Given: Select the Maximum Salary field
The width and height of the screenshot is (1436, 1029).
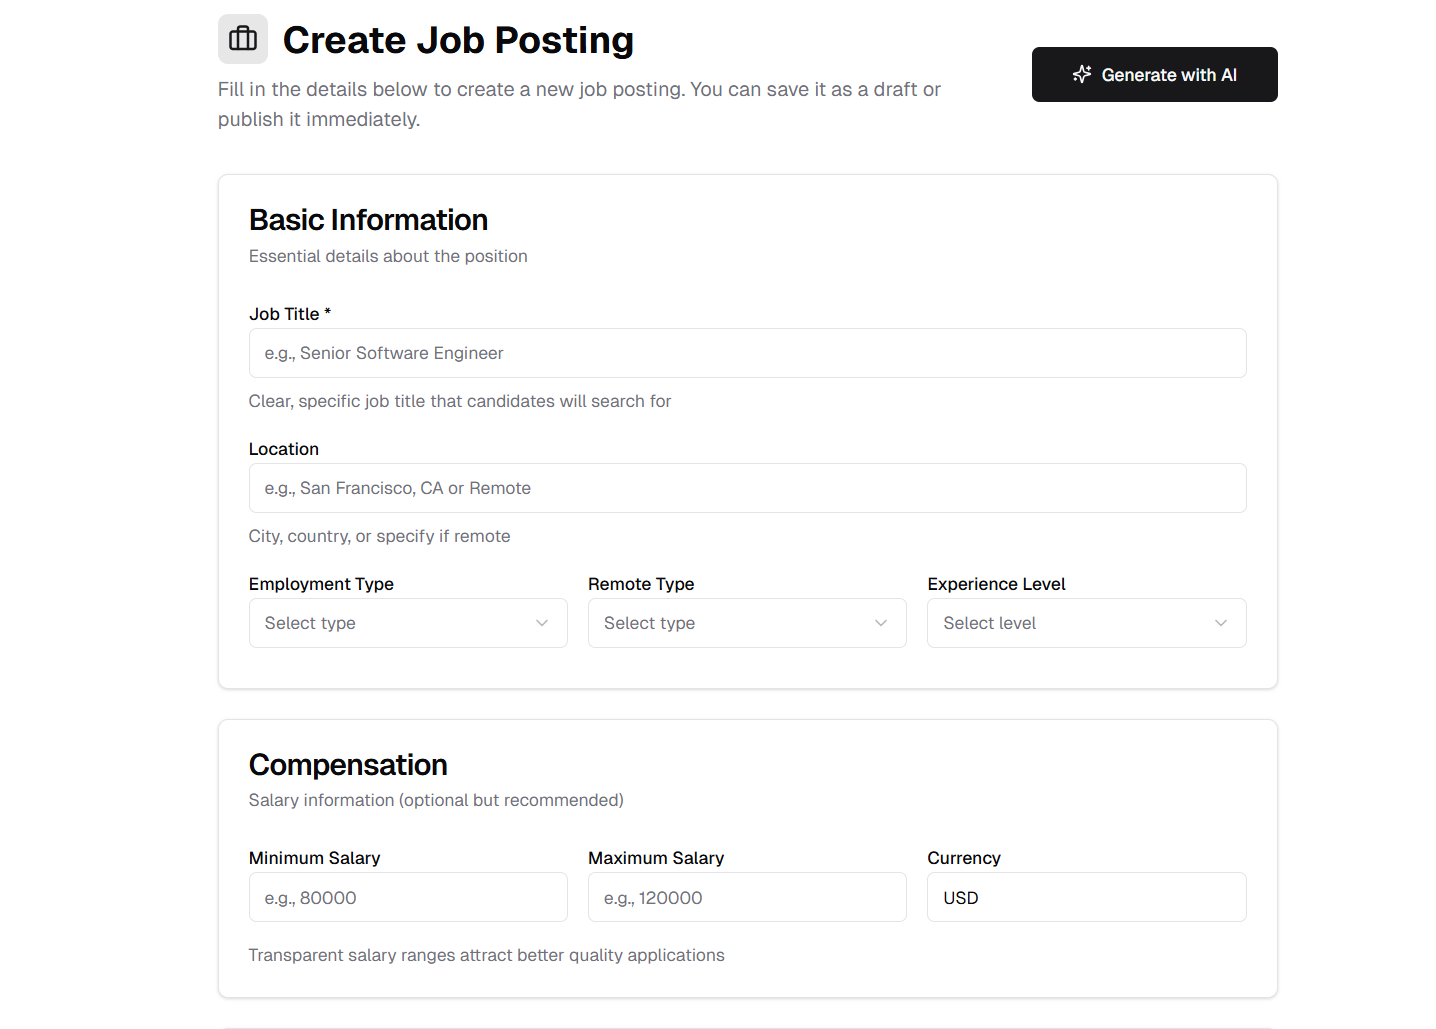Looking at the screenshot, I should [747, 898].
